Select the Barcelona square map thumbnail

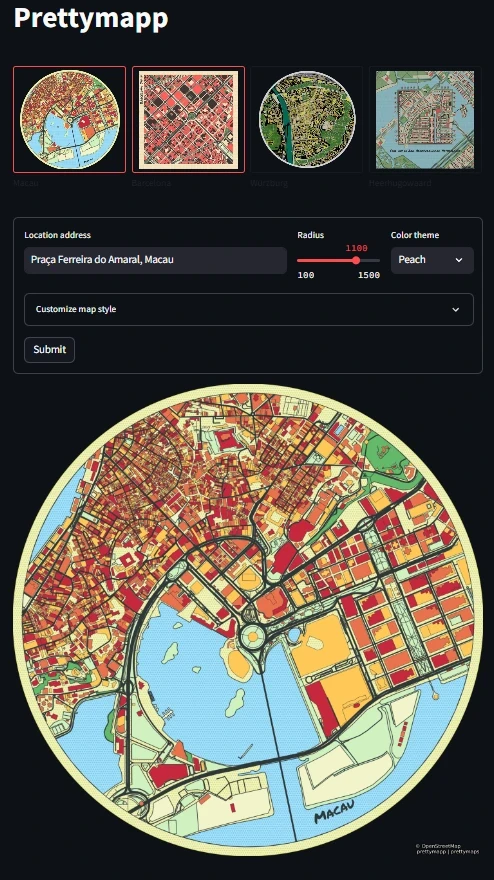click(x=189, y=119)
